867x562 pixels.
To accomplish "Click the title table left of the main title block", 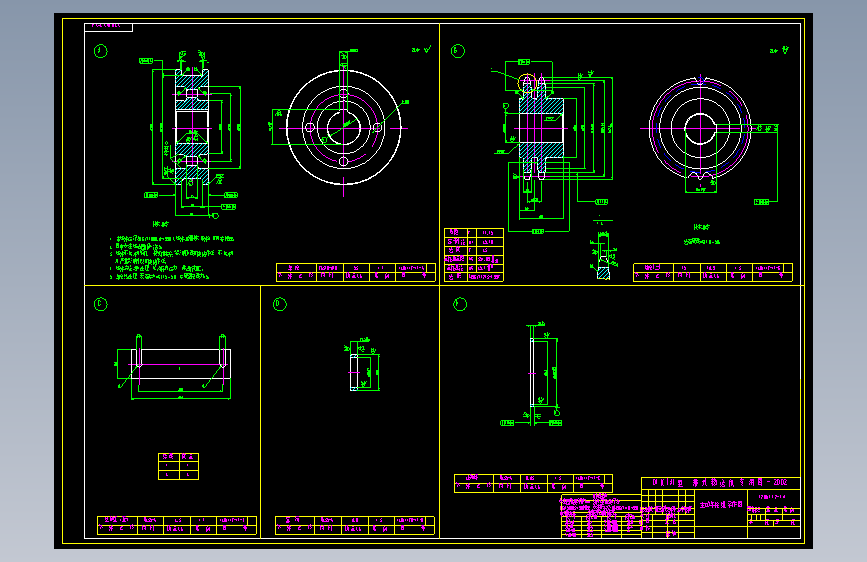I will click(533, 483).
